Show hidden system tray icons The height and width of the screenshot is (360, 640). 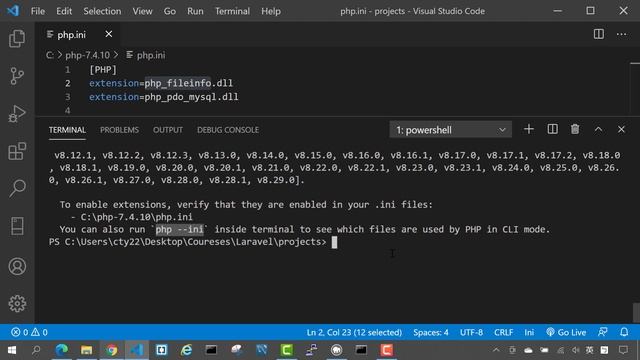[496, 350]
